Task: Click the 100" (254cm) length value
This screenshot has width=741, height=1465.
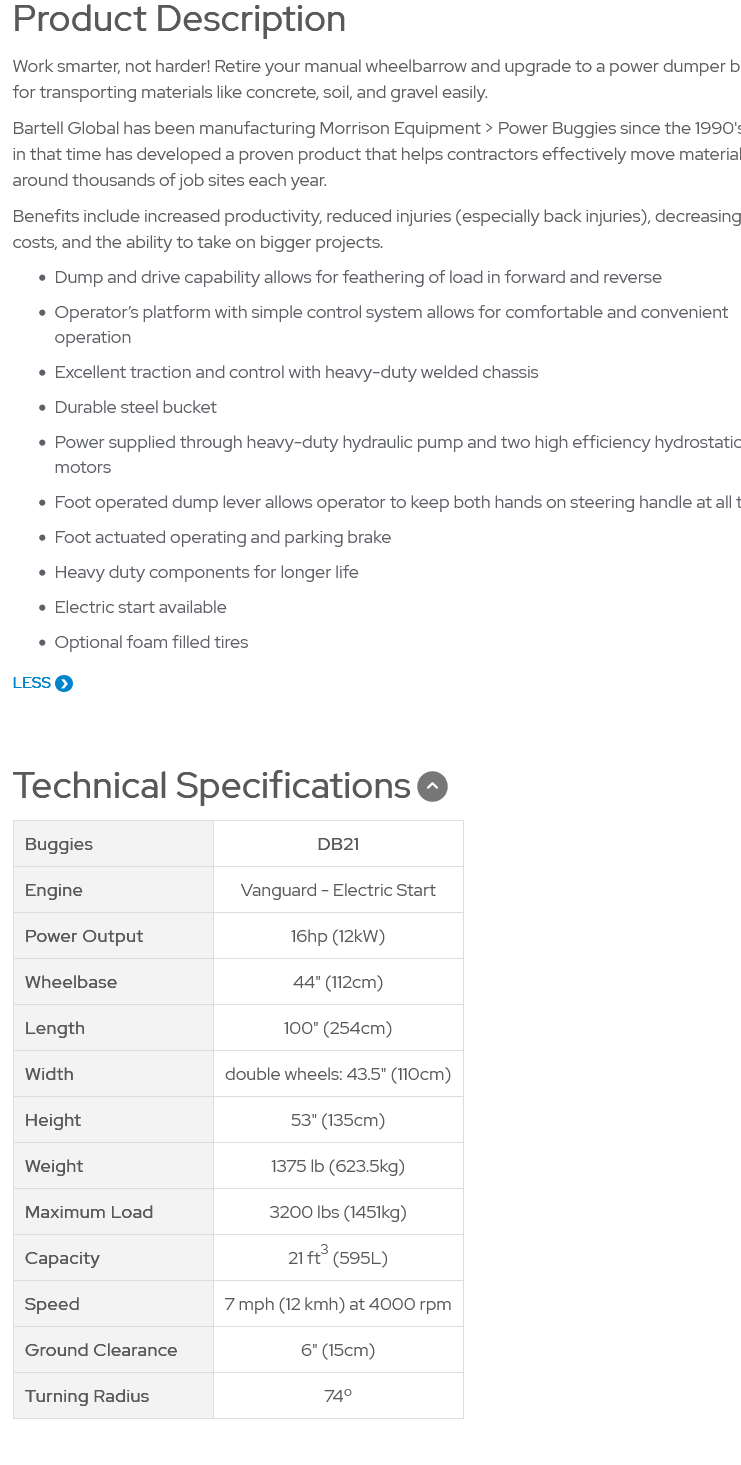Action: (338, 1028)
